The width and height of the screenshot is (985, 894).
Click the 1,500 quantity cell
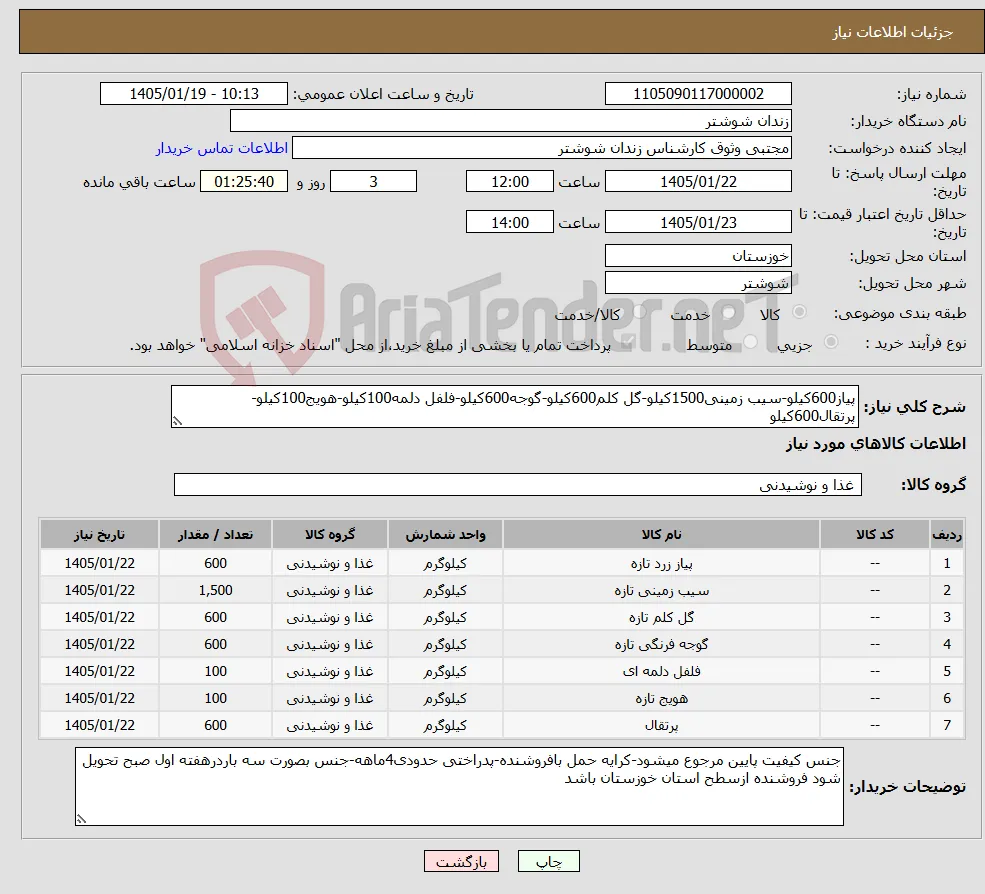[215, 591]
